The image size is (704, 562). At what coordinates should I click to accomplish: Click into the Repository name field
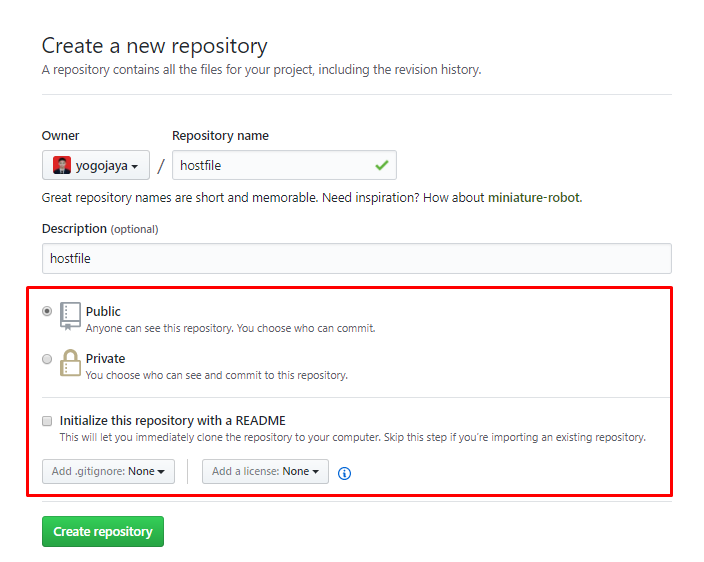[270, 165]
